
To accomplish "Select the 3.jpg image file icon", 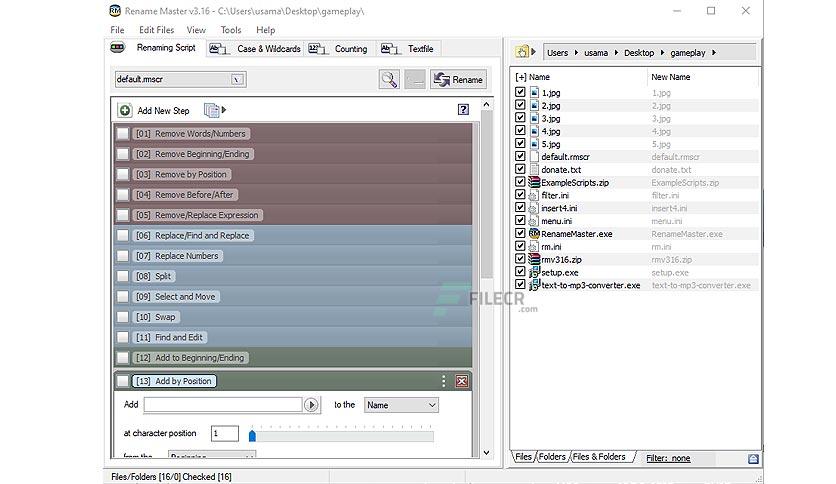I will tap(534, 118).
